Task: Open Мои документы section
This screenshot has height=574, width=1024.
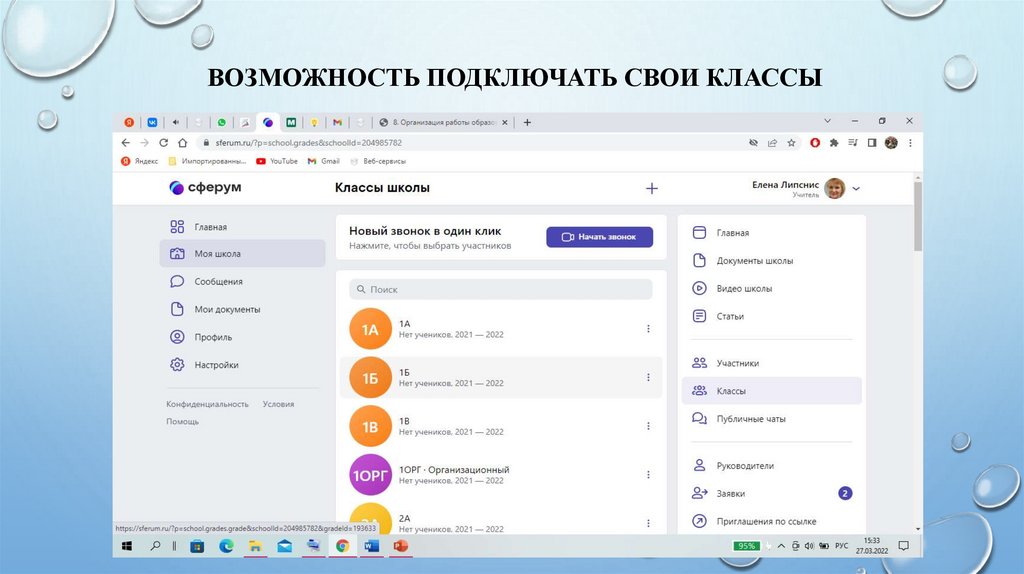Action: click(x=227, y=310)
